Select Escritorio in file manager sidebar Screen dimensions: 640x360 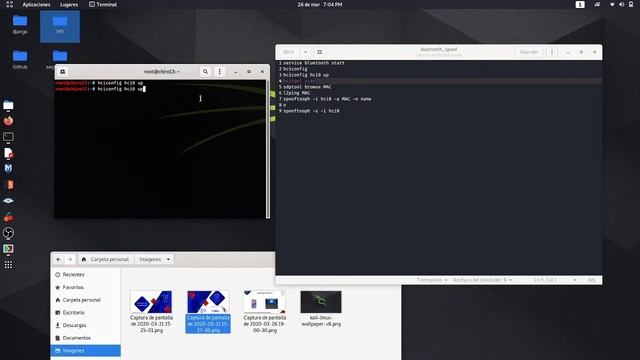point(85,313)
